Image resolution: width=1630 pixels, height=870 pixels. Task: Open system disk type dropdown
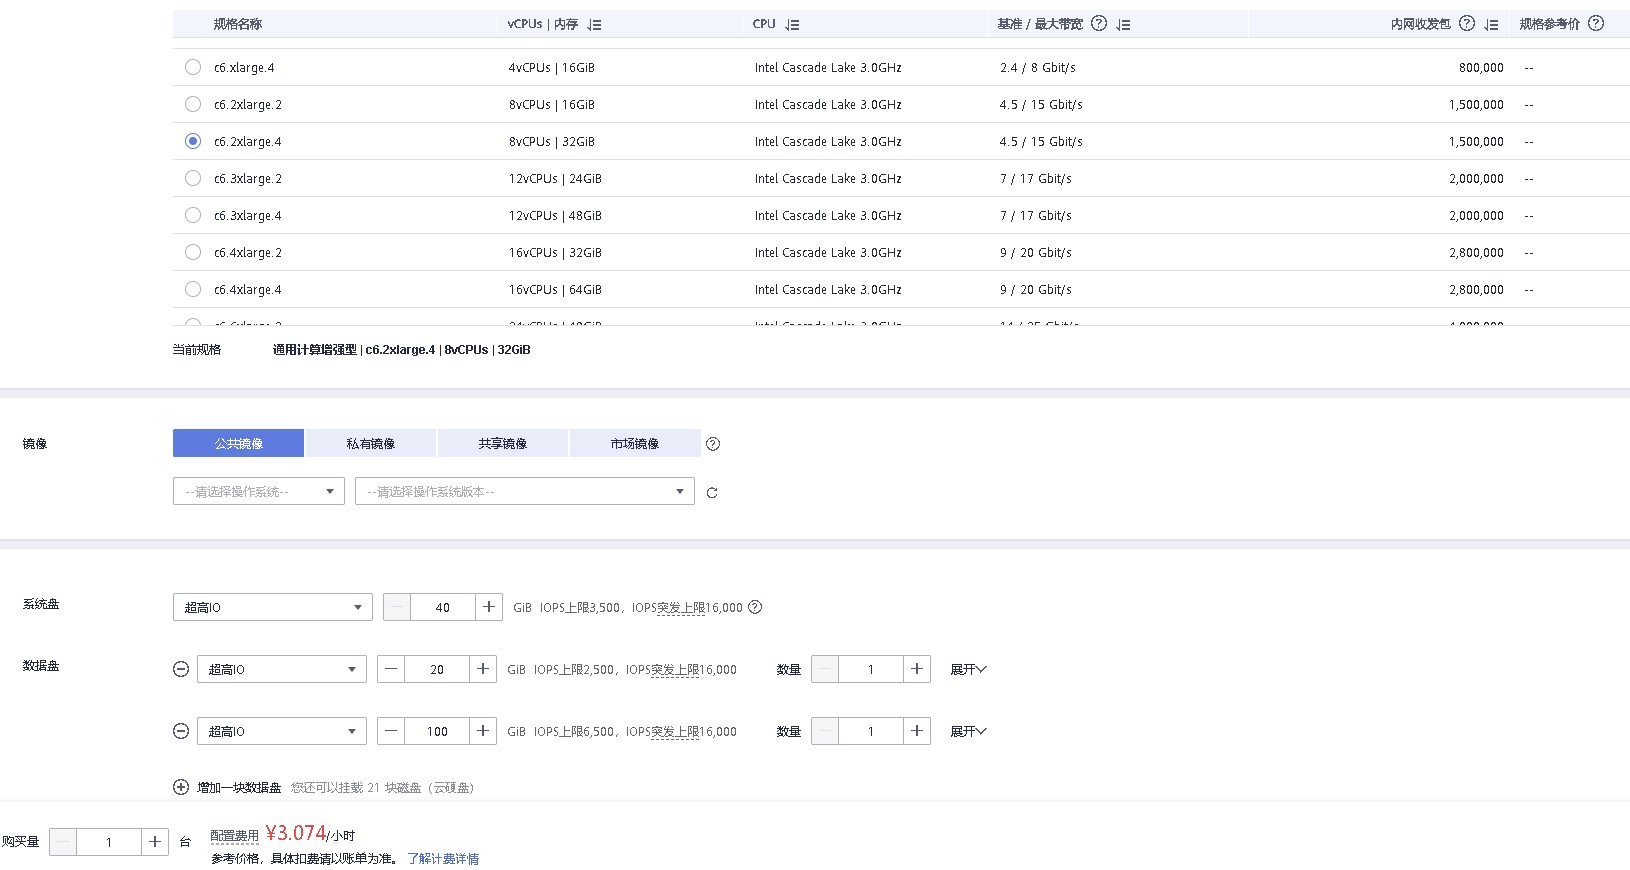click(273, 607)
